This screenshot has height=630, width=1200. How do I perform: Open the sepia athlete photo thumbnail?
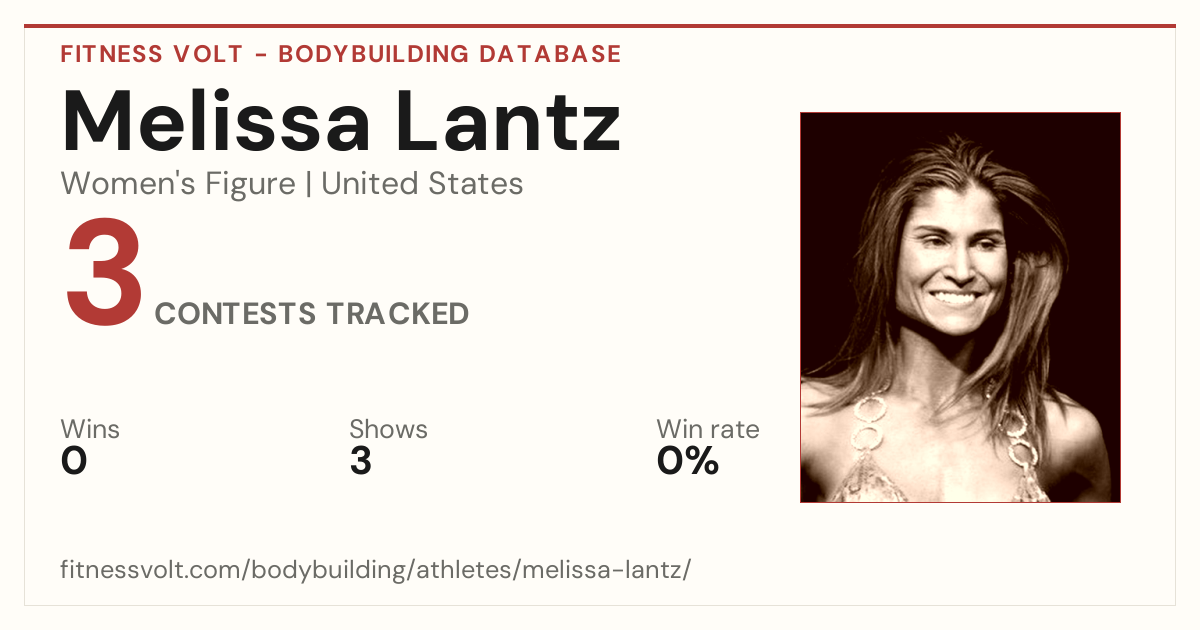pos(960,307)
